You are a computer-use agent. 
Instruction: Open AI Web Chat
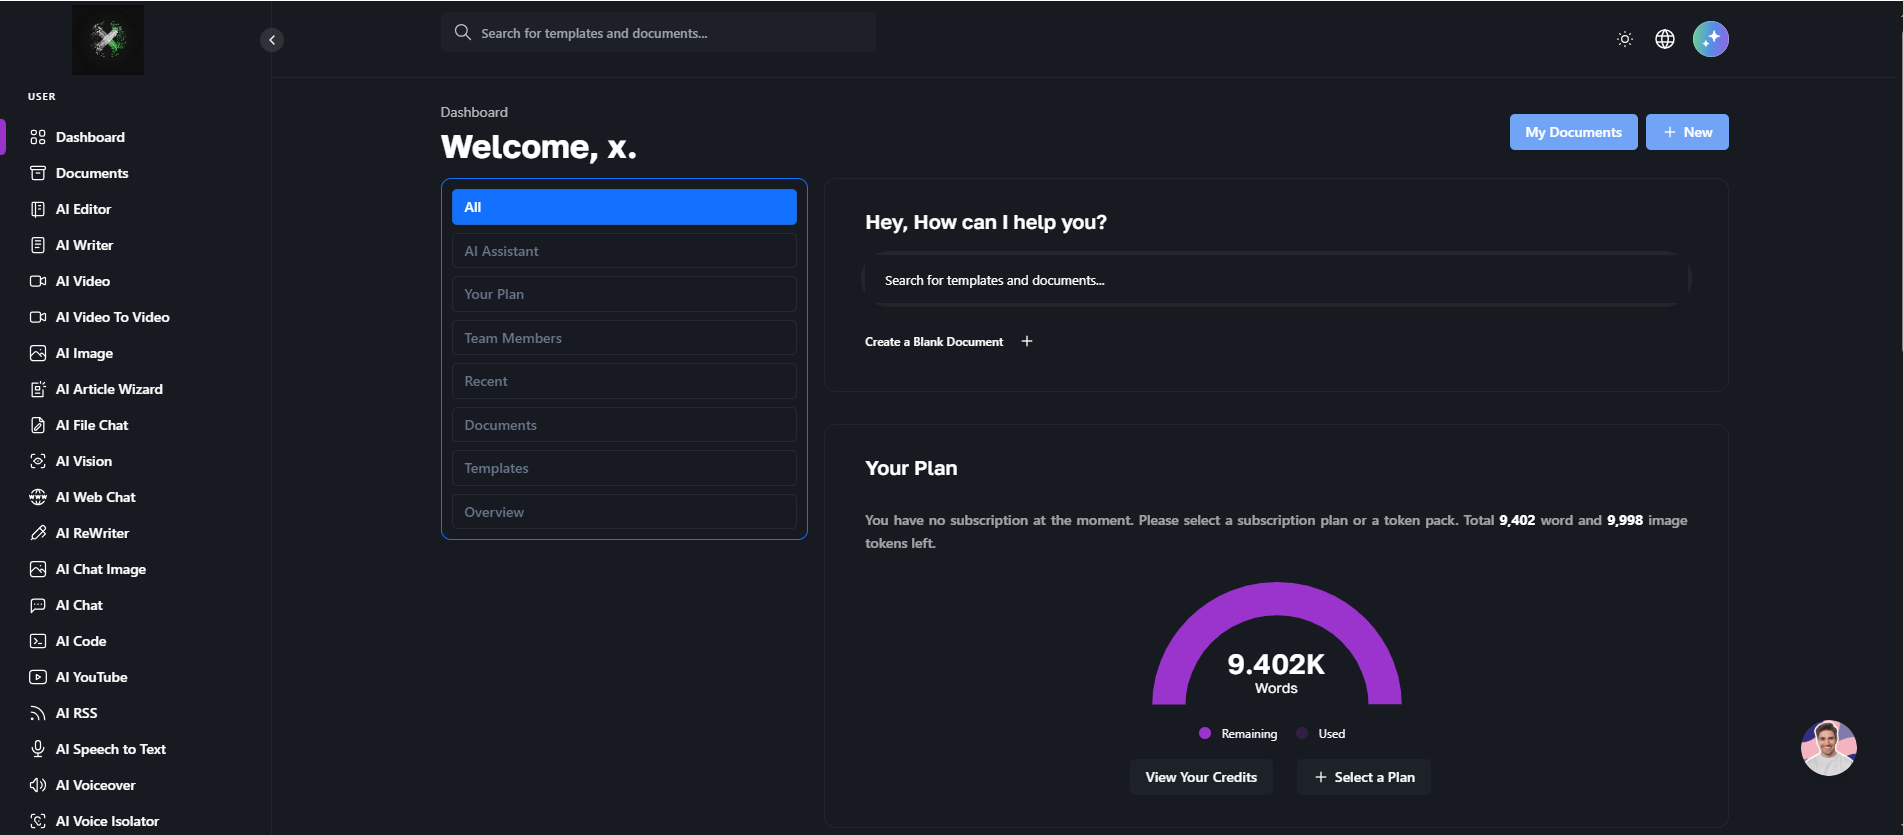tap(95, 497)
